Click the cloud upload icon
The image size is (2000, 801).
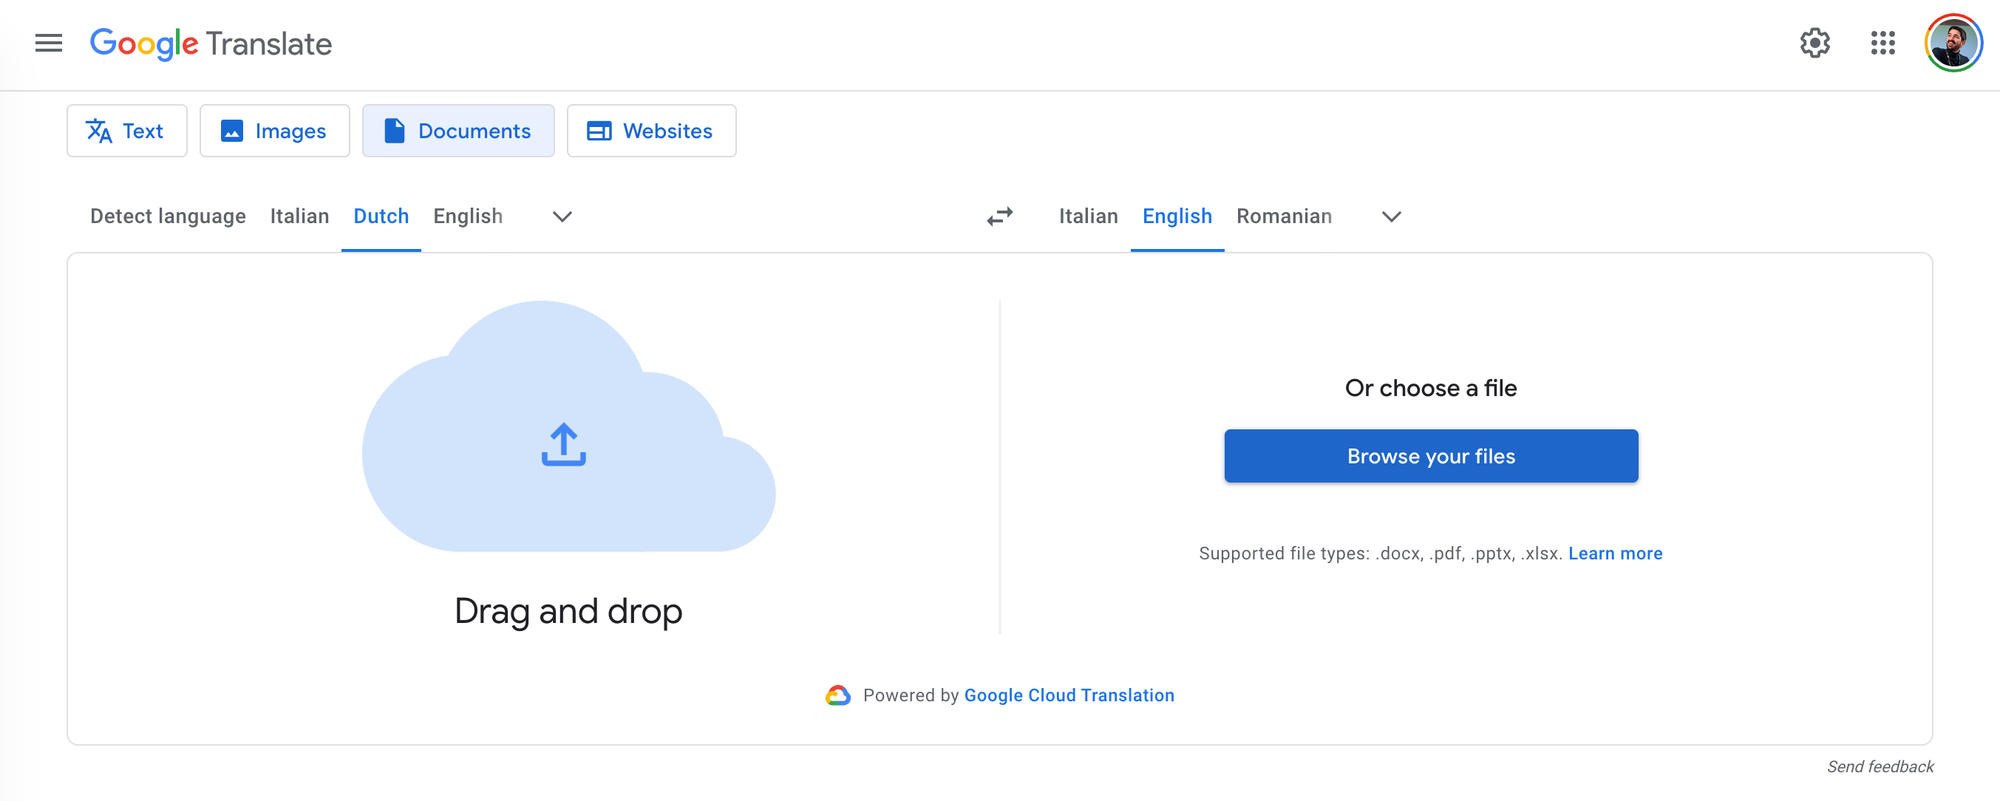click(x=564, y=444)
